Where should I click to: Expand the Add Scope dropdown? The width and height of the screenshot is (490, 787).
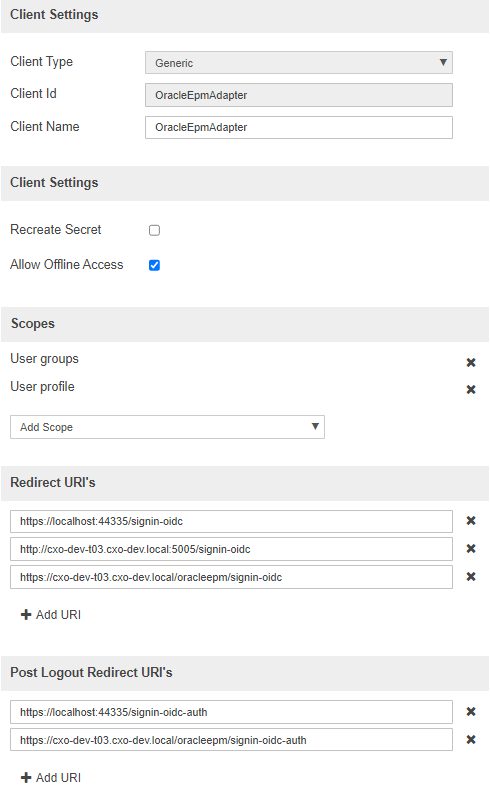pyautogui.click(x=167, y=427)
